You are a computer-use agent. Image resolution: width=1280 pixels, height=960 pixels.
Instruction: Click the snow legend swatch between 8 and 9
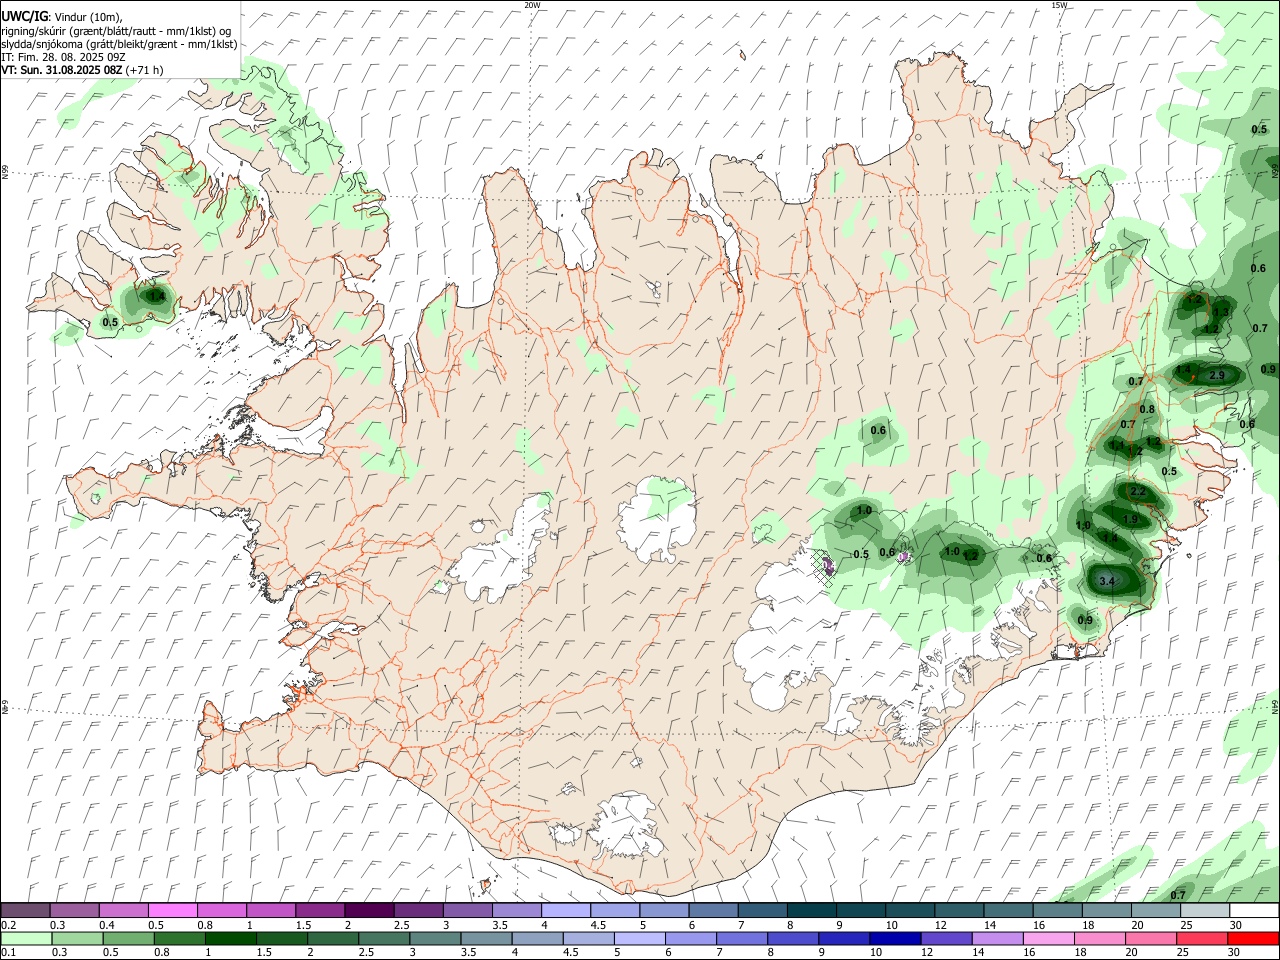(x=811, y=911)
